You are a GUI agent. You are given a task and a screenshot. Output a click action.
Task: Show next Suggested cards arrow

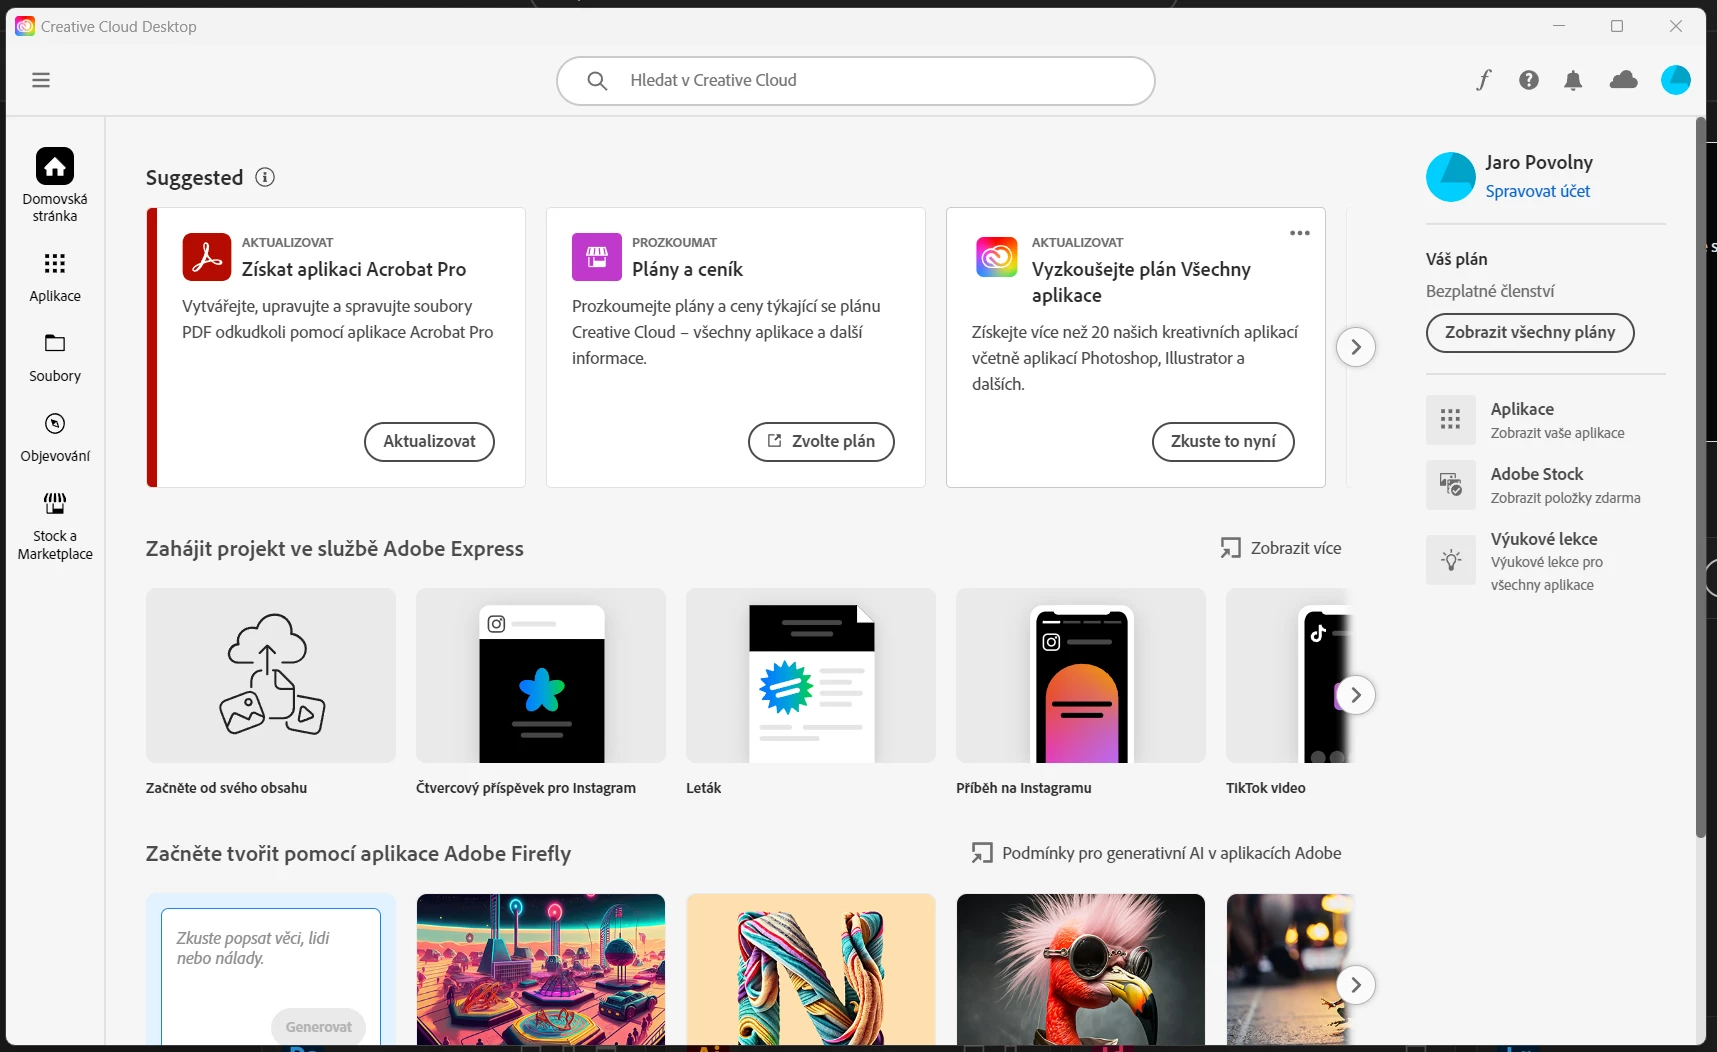click(1356, 347)
